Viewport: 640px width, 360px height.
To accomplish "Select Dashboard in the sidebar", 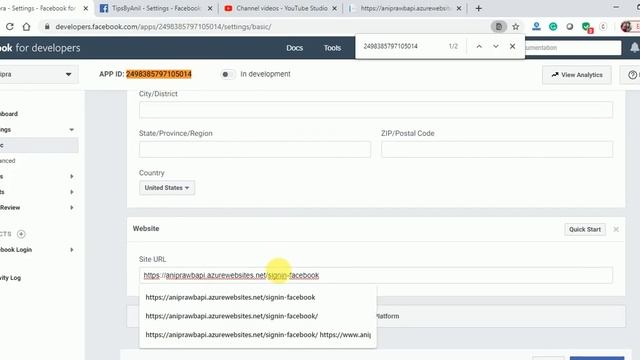I will click(x=9, y=114).
